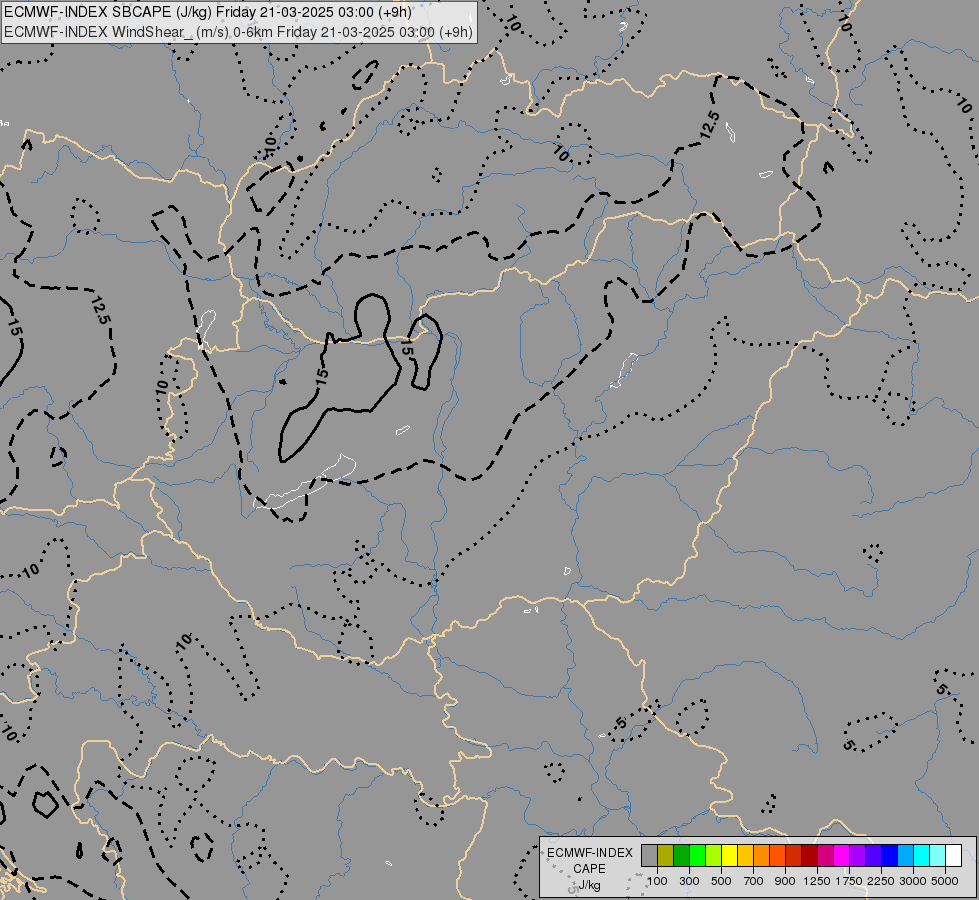Viewport: 979px width, 900px height.
Task: Click the legend's ECMWF-INDEX label
Action: click(589, 853)
